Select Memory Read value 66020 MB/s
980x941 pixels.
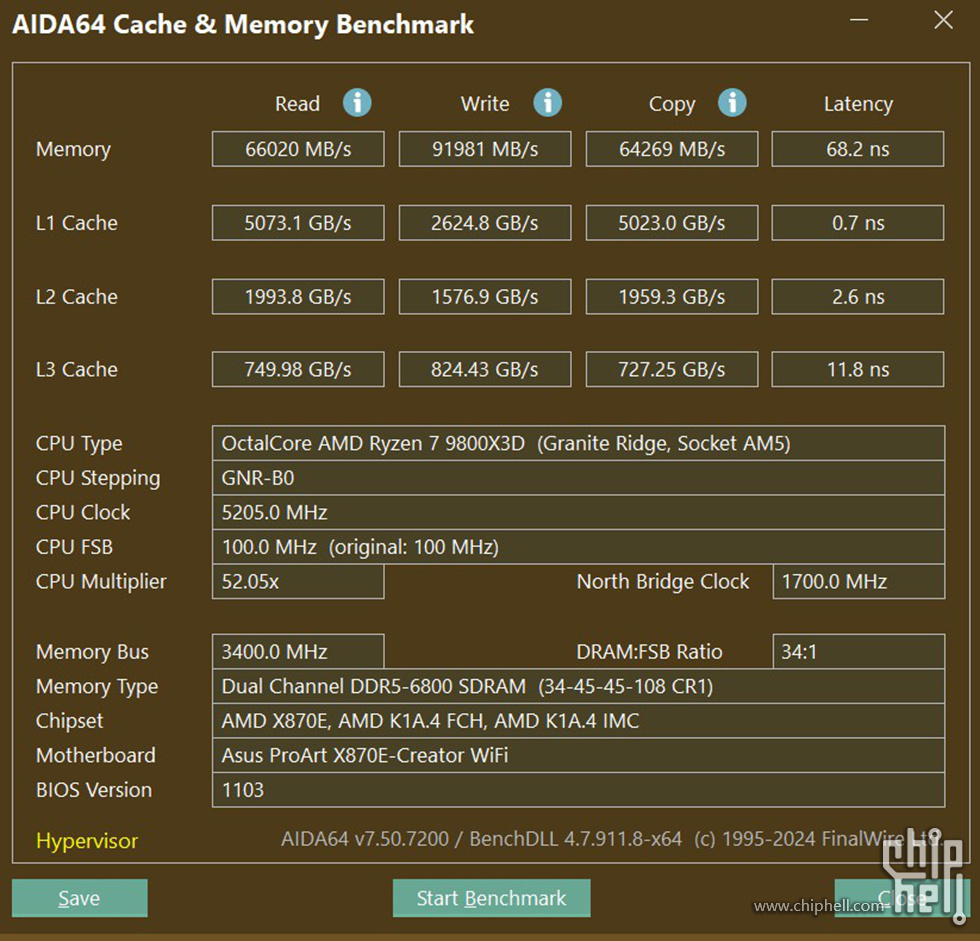click(x=298, y=149)
